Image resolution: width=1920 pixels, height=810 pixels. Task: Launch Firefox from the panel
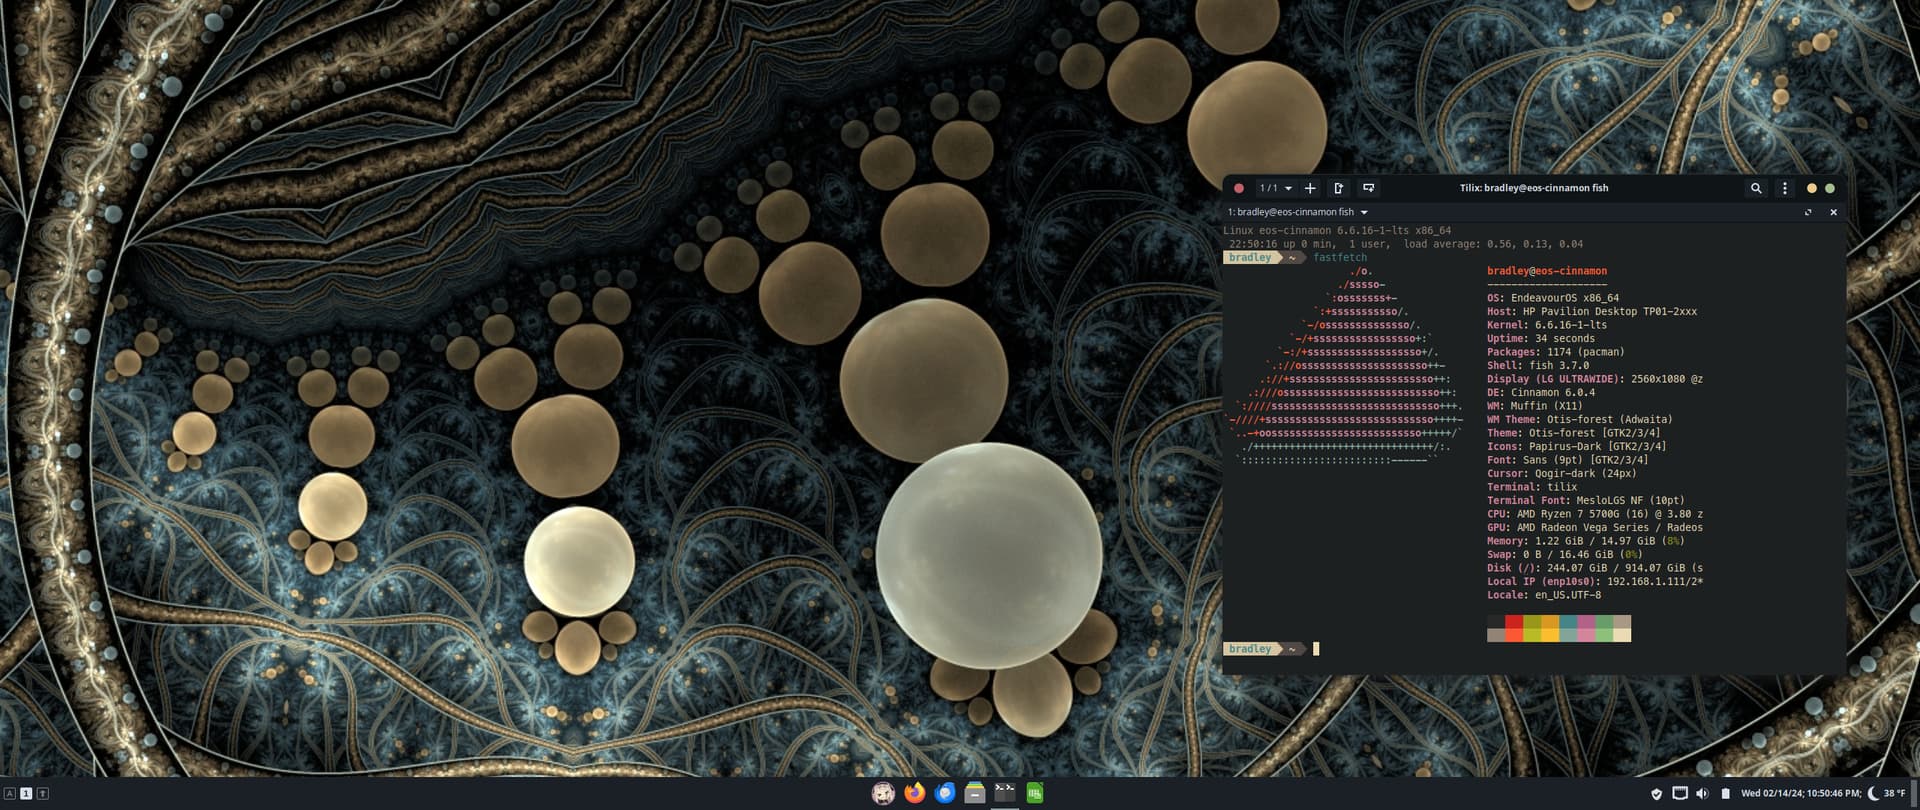914,793
